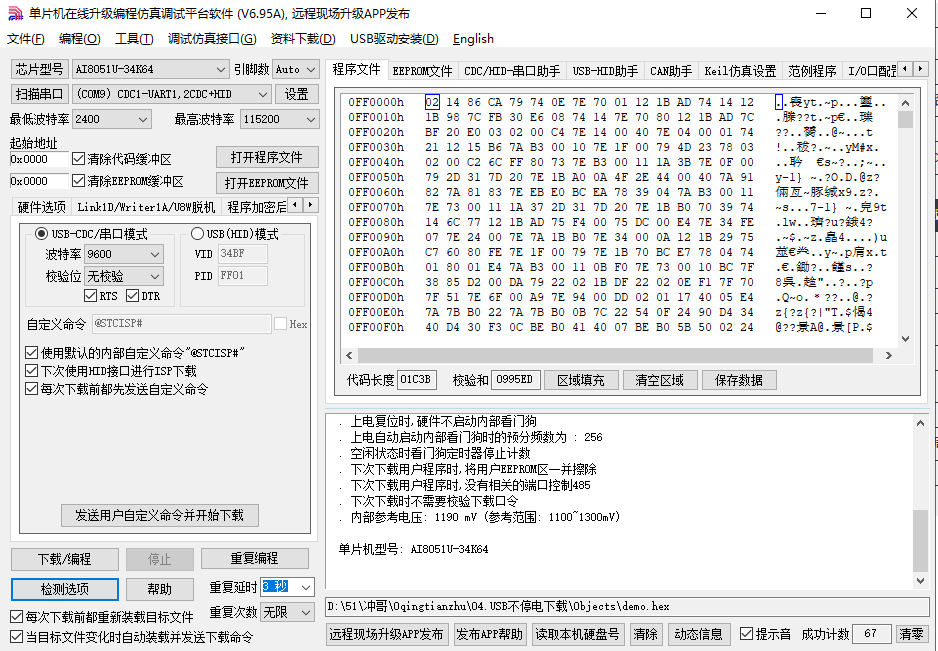Click 保存数据 button
The height and width of the screenshot is (651, 938).
pos(739,380)
